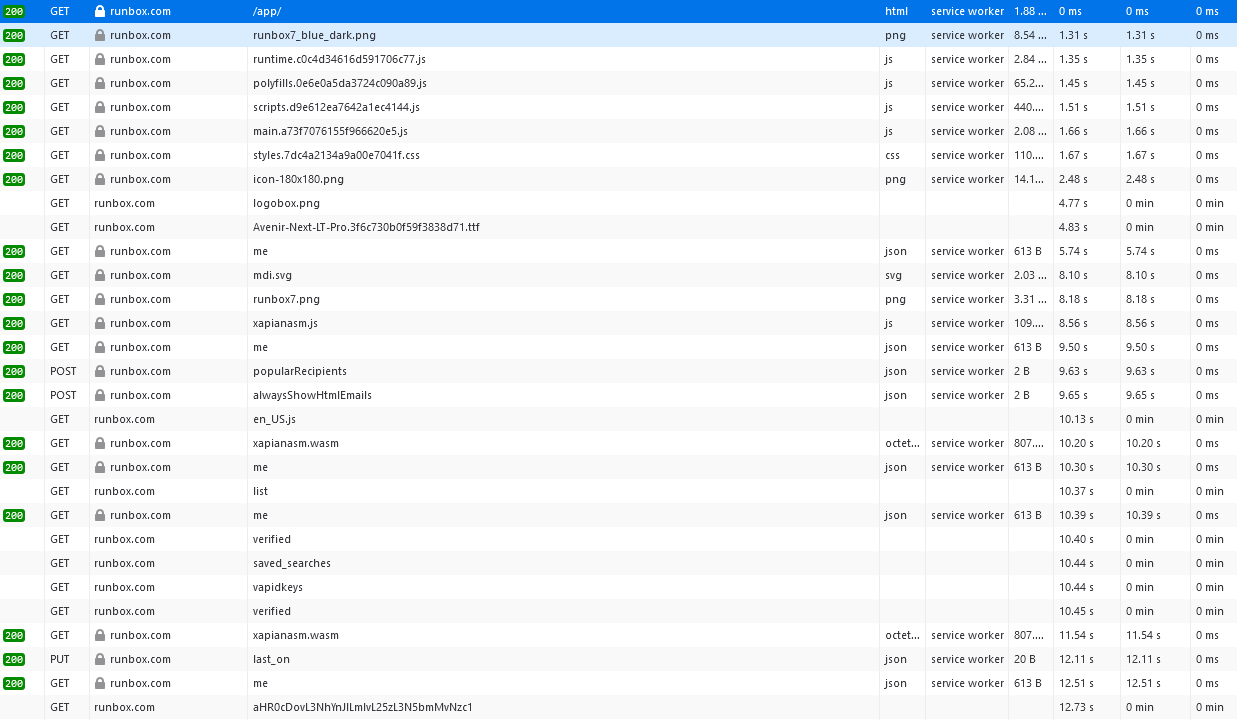Click the lock icon on the icon-180x180.png row
1237x720 pixels.
click(x=99, y=179)
